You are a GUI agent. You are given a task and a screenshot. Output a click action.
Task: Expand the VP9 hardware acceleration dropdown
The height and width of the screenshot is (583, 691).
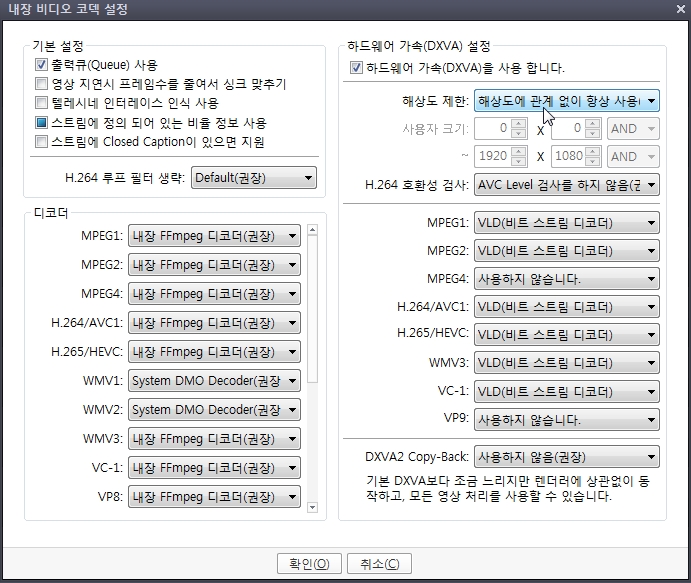pos(566,420)
